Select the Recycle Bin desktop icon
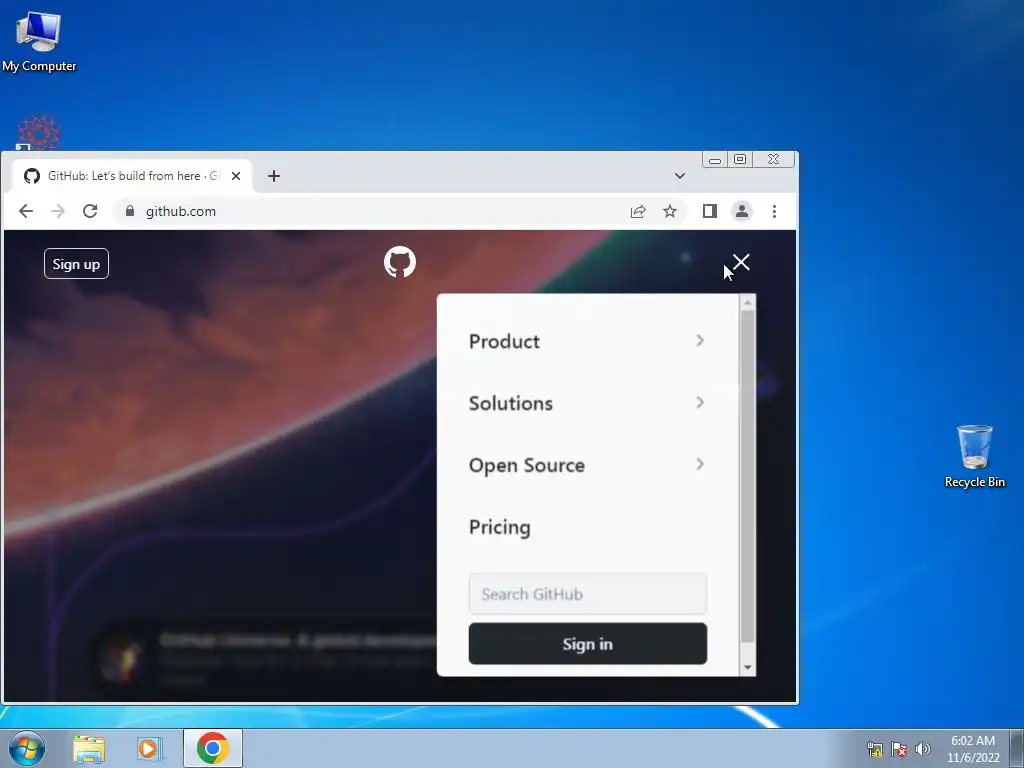The width and height of the screenshot is (1024, 768). coord(974,456)
